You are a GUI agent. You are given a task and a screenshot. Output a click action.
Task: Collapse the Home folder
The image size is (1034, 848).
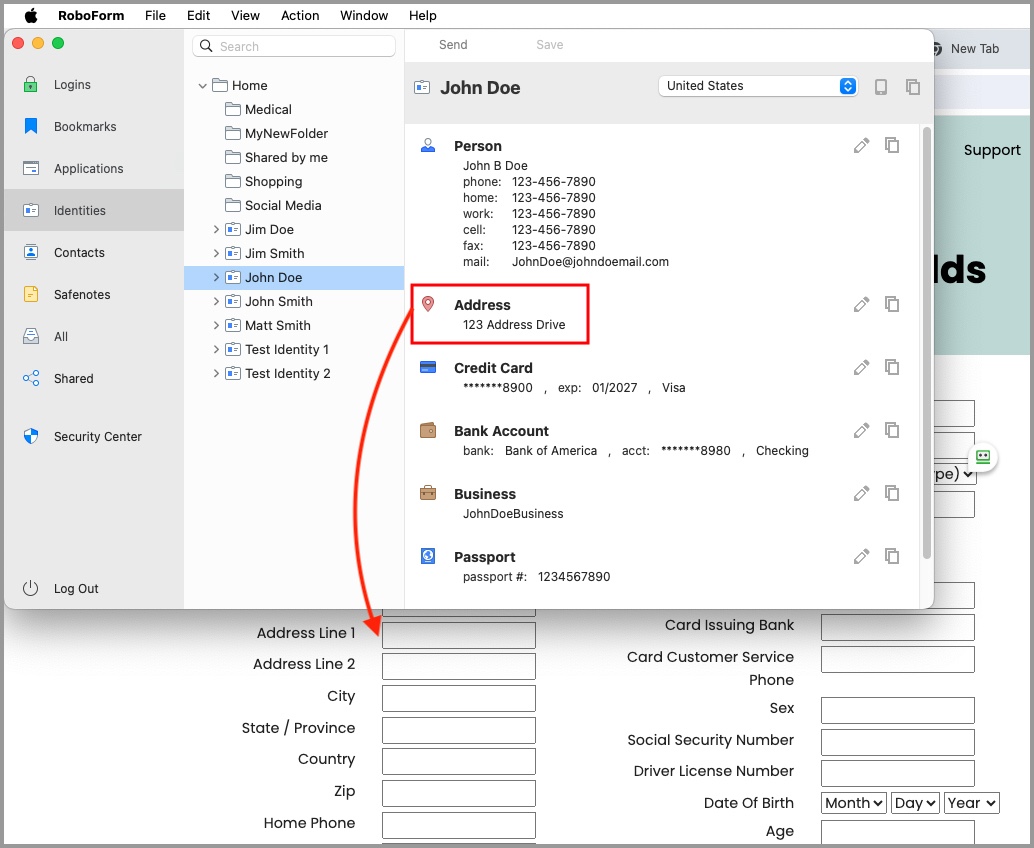(x=202, y=86)
